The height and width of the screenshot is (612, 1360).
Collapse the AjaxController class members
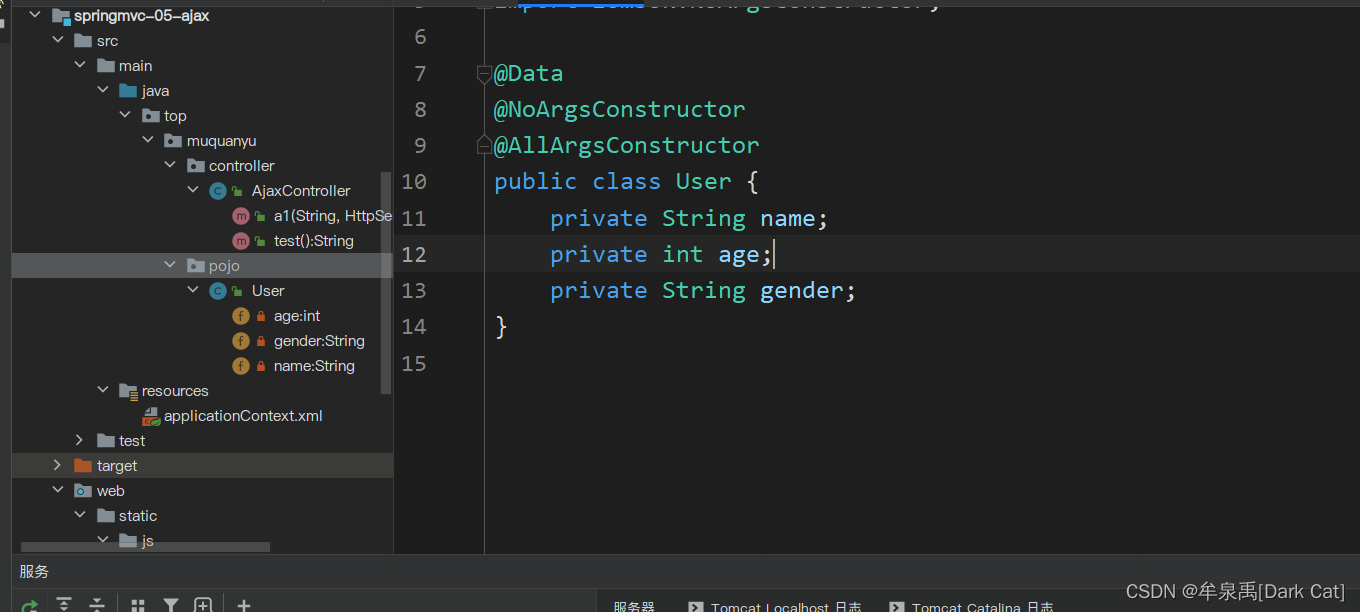coord(193,190)
